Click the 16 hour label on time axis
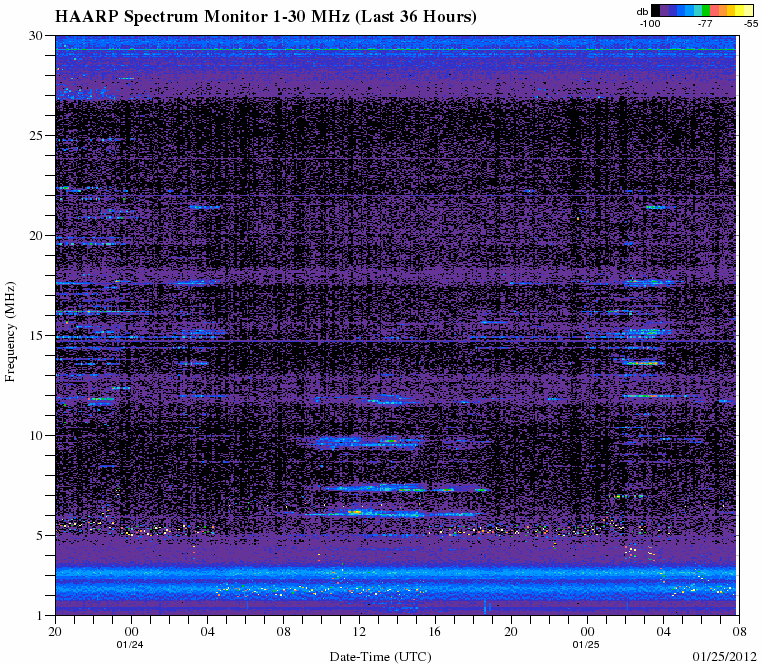Screen dimensions: 762x665 [x=435, y=632]
